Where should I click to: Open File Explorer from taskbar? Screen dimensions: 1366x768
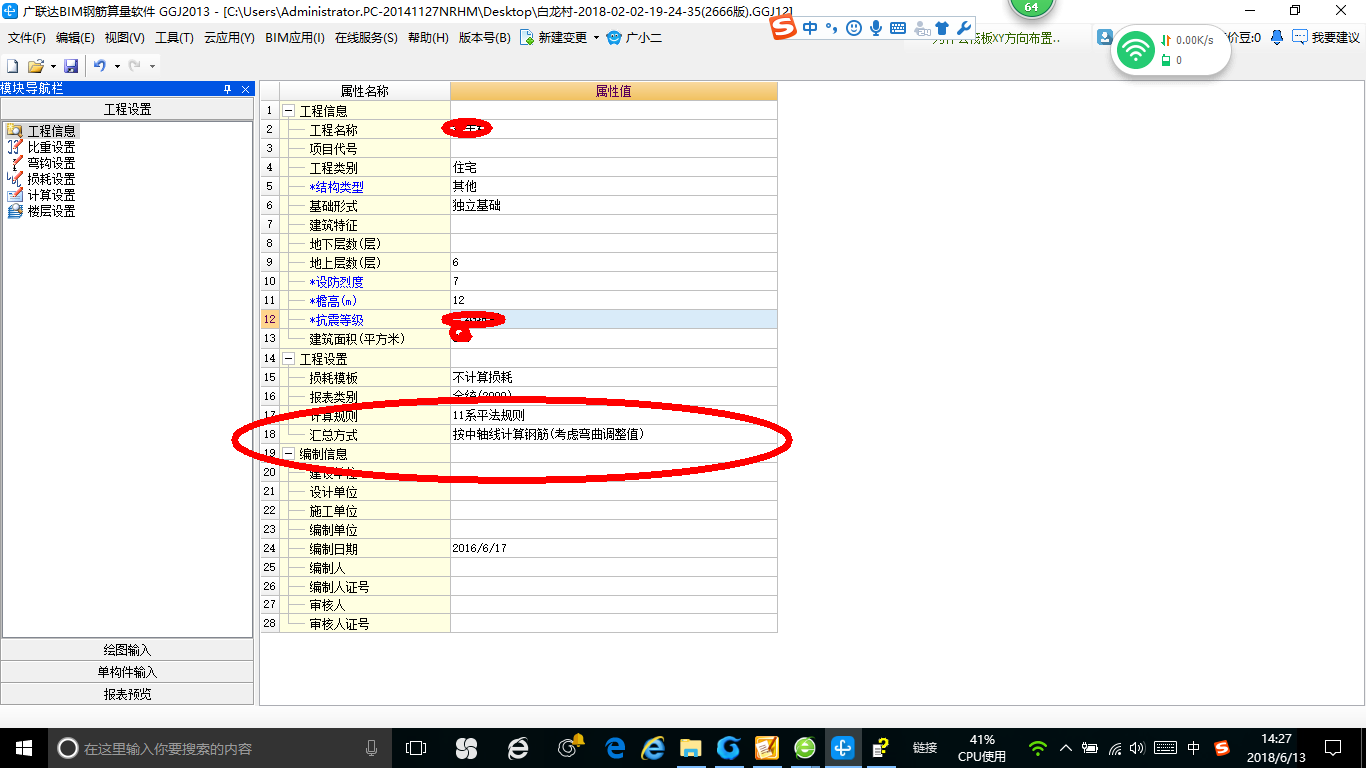pos(690,747)
